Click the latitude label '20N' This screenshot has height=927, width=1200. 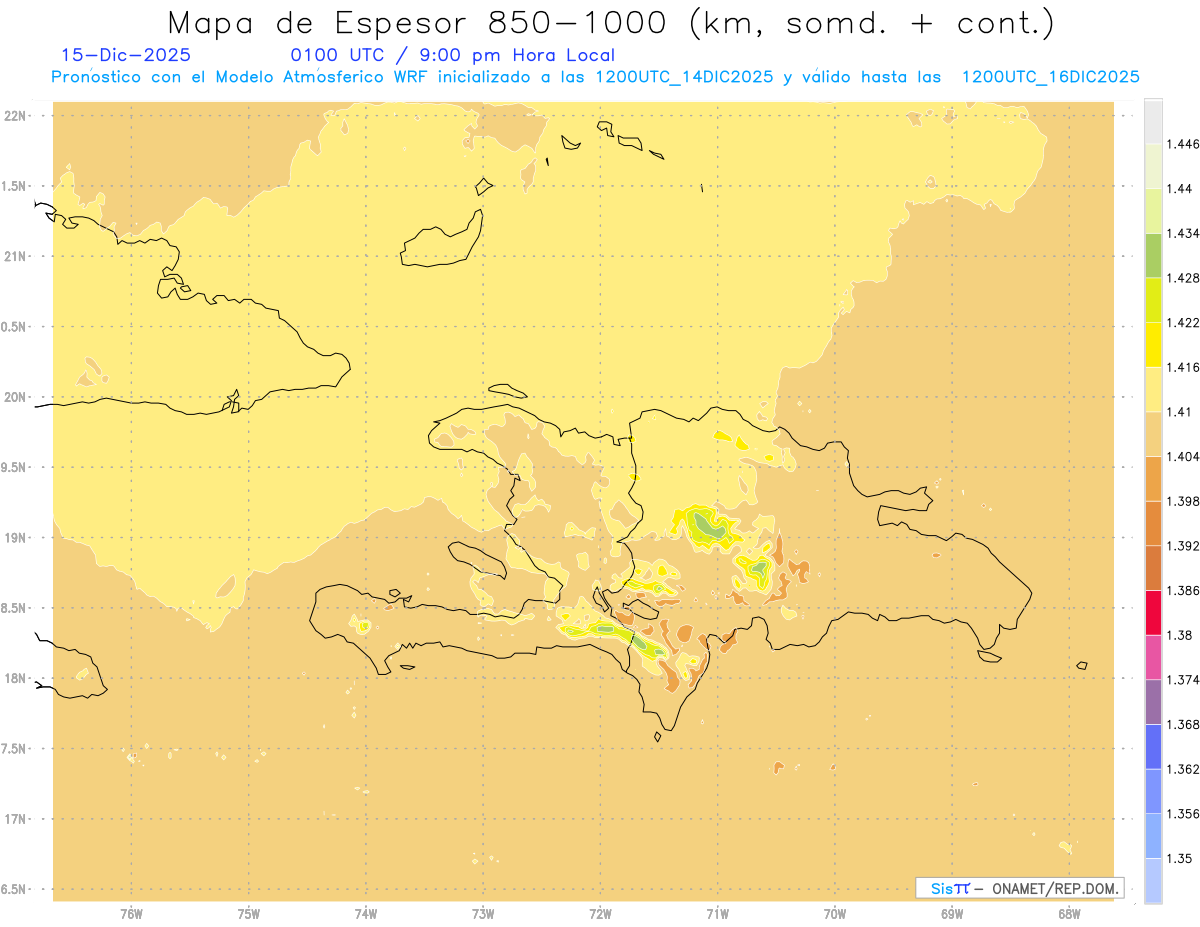15,397
